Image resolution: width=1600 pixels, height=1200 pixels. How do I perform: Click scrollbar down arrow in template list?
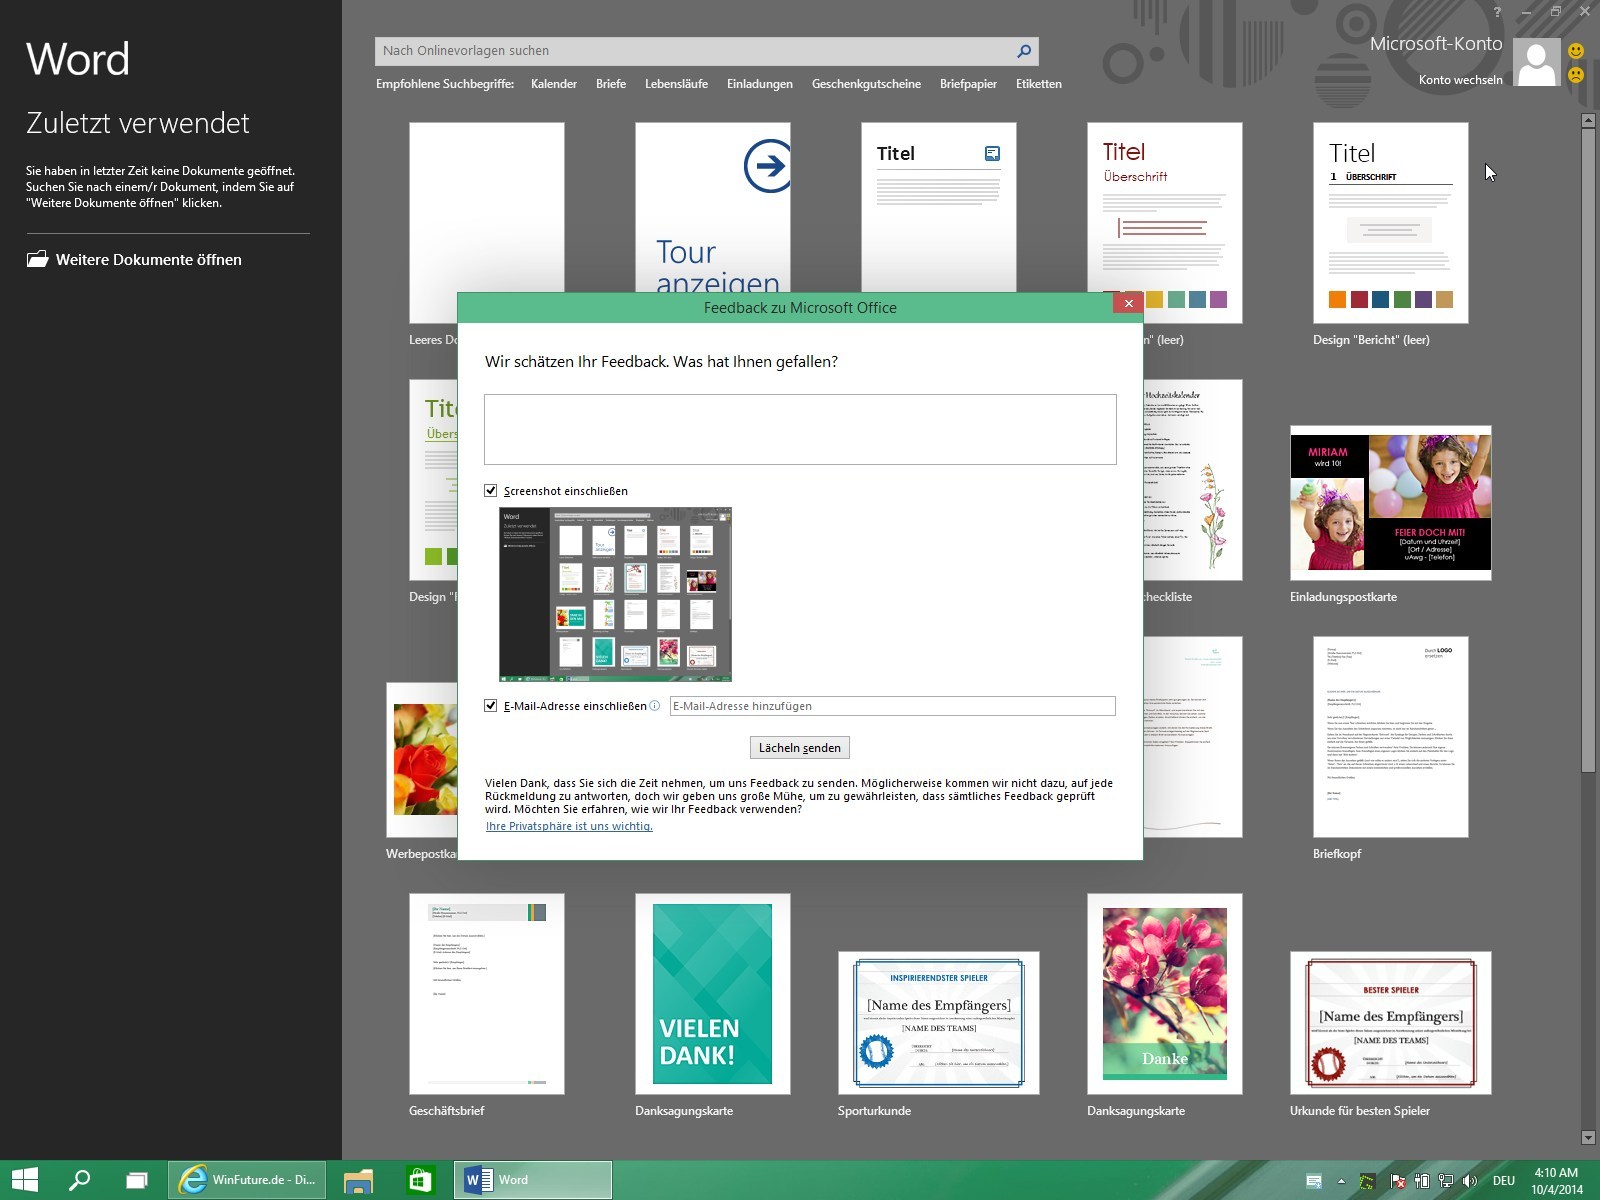[1588, 1137]
